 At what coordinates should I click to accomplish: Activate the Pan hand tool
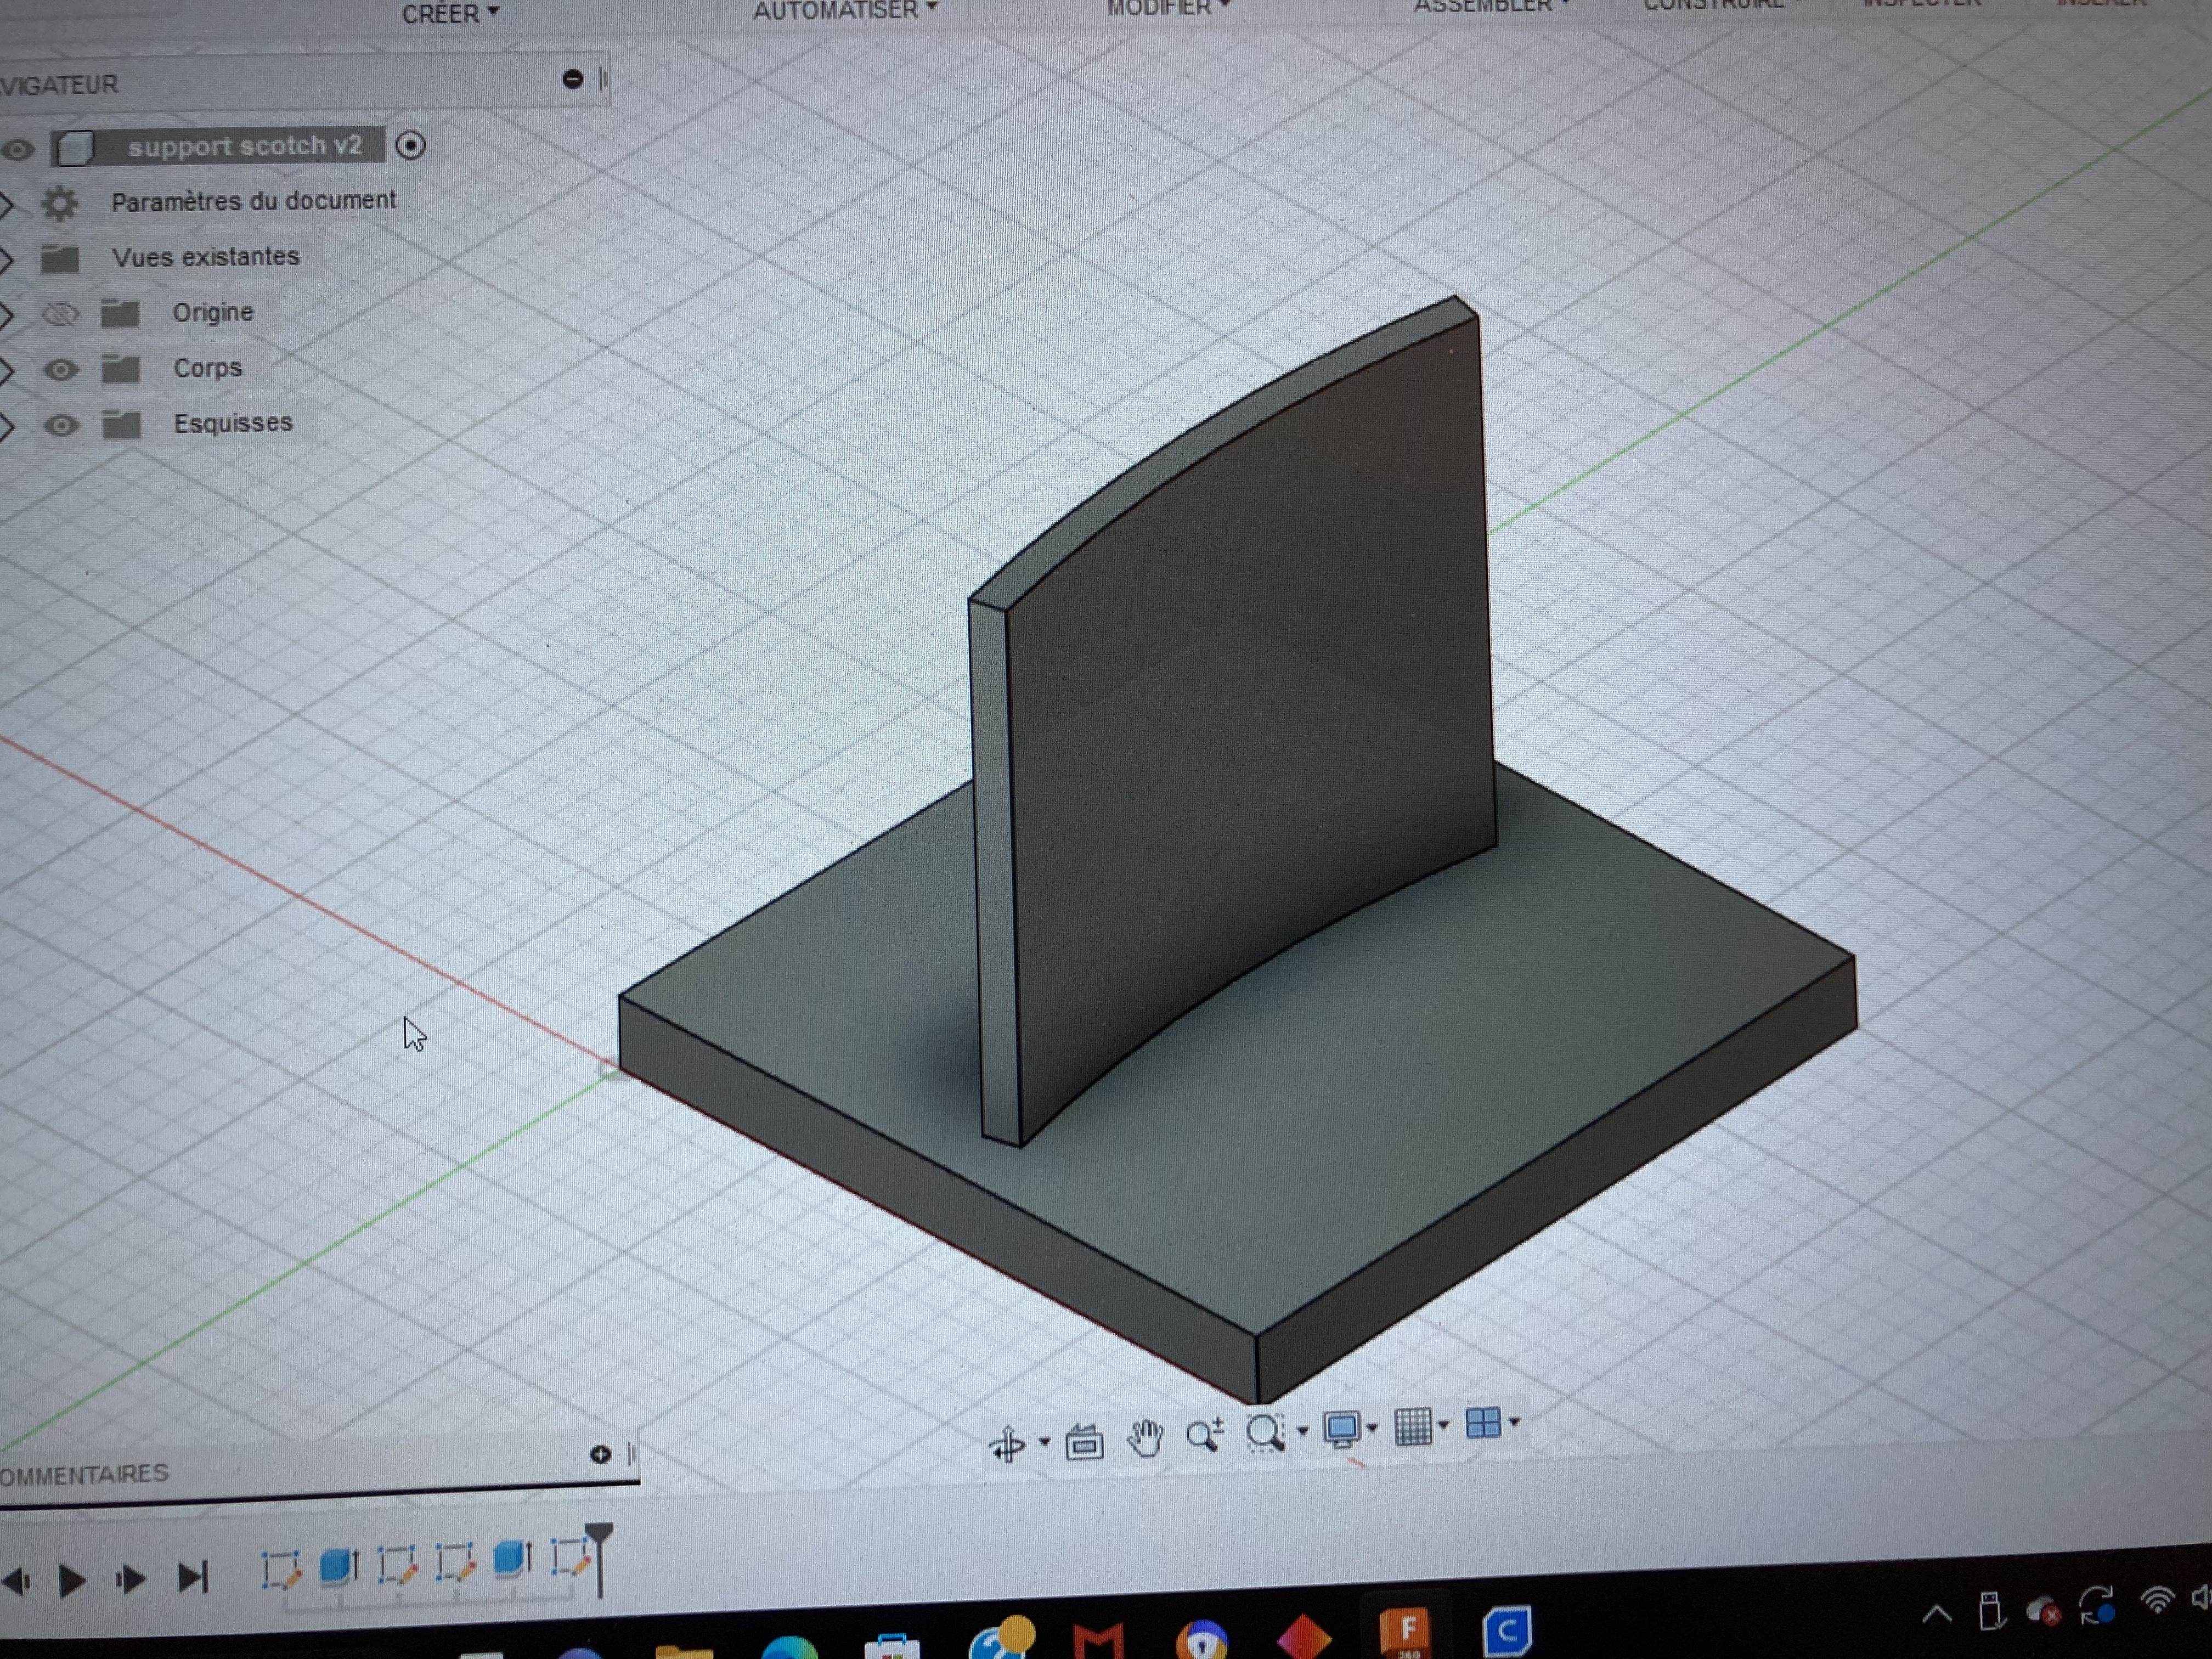pyautogui.click(x=1145, y=1438)
